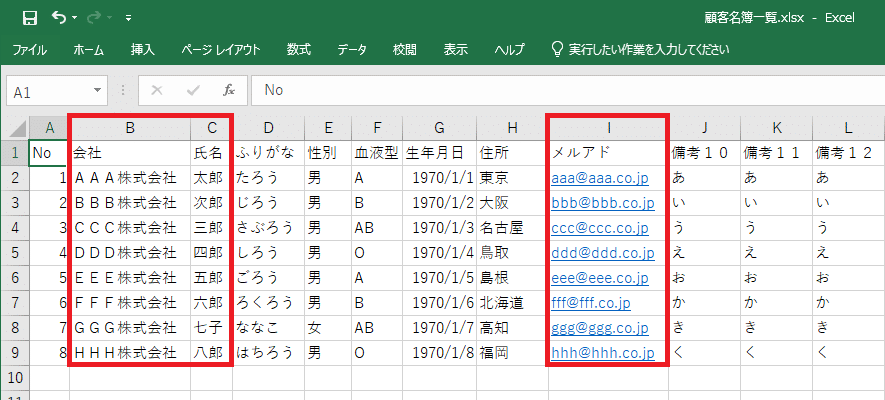Screen dimensions: 885x400
Task: Open the aaa@aaa.co.jp email link
Action: coord(600,178)
